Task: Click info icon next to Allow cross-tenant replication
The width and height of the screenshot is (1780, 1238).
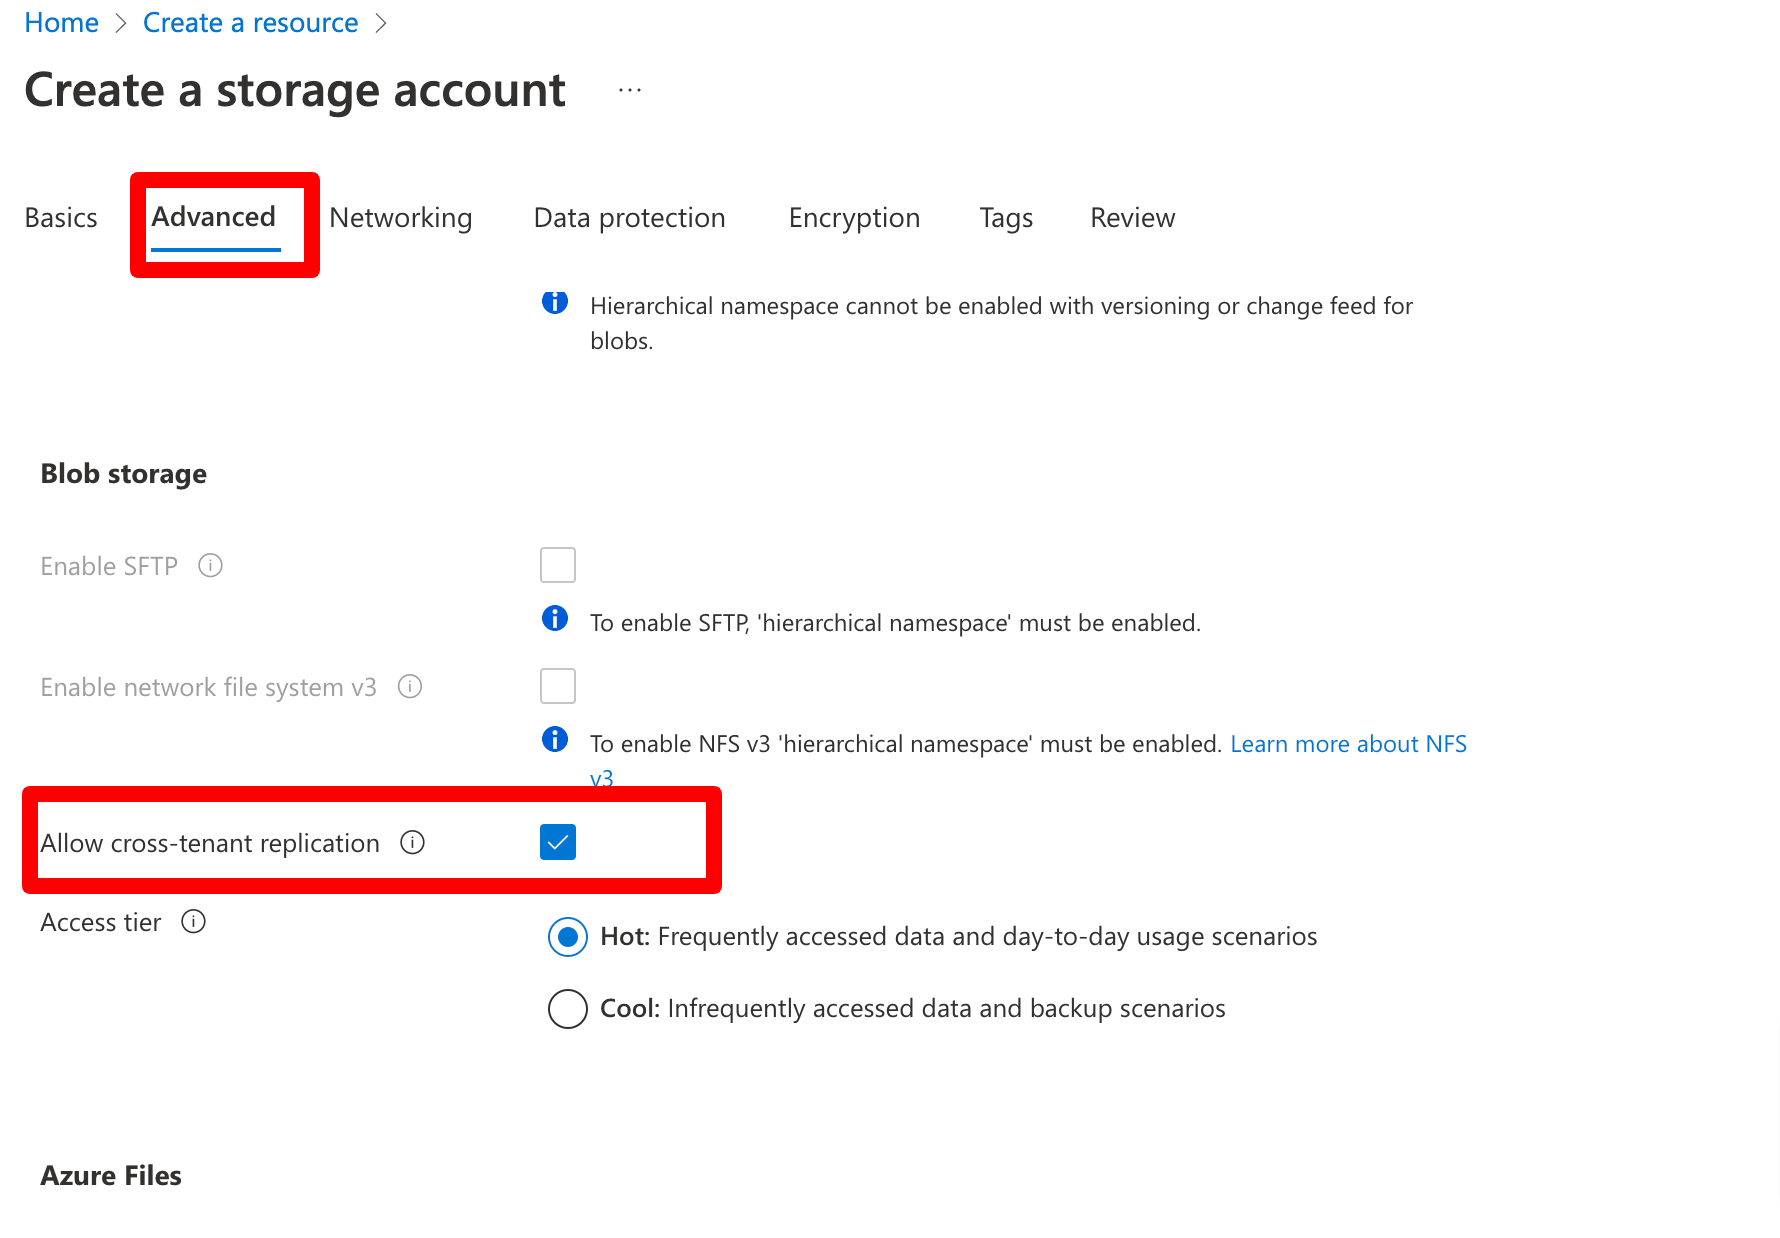Action: coord(412,843)
